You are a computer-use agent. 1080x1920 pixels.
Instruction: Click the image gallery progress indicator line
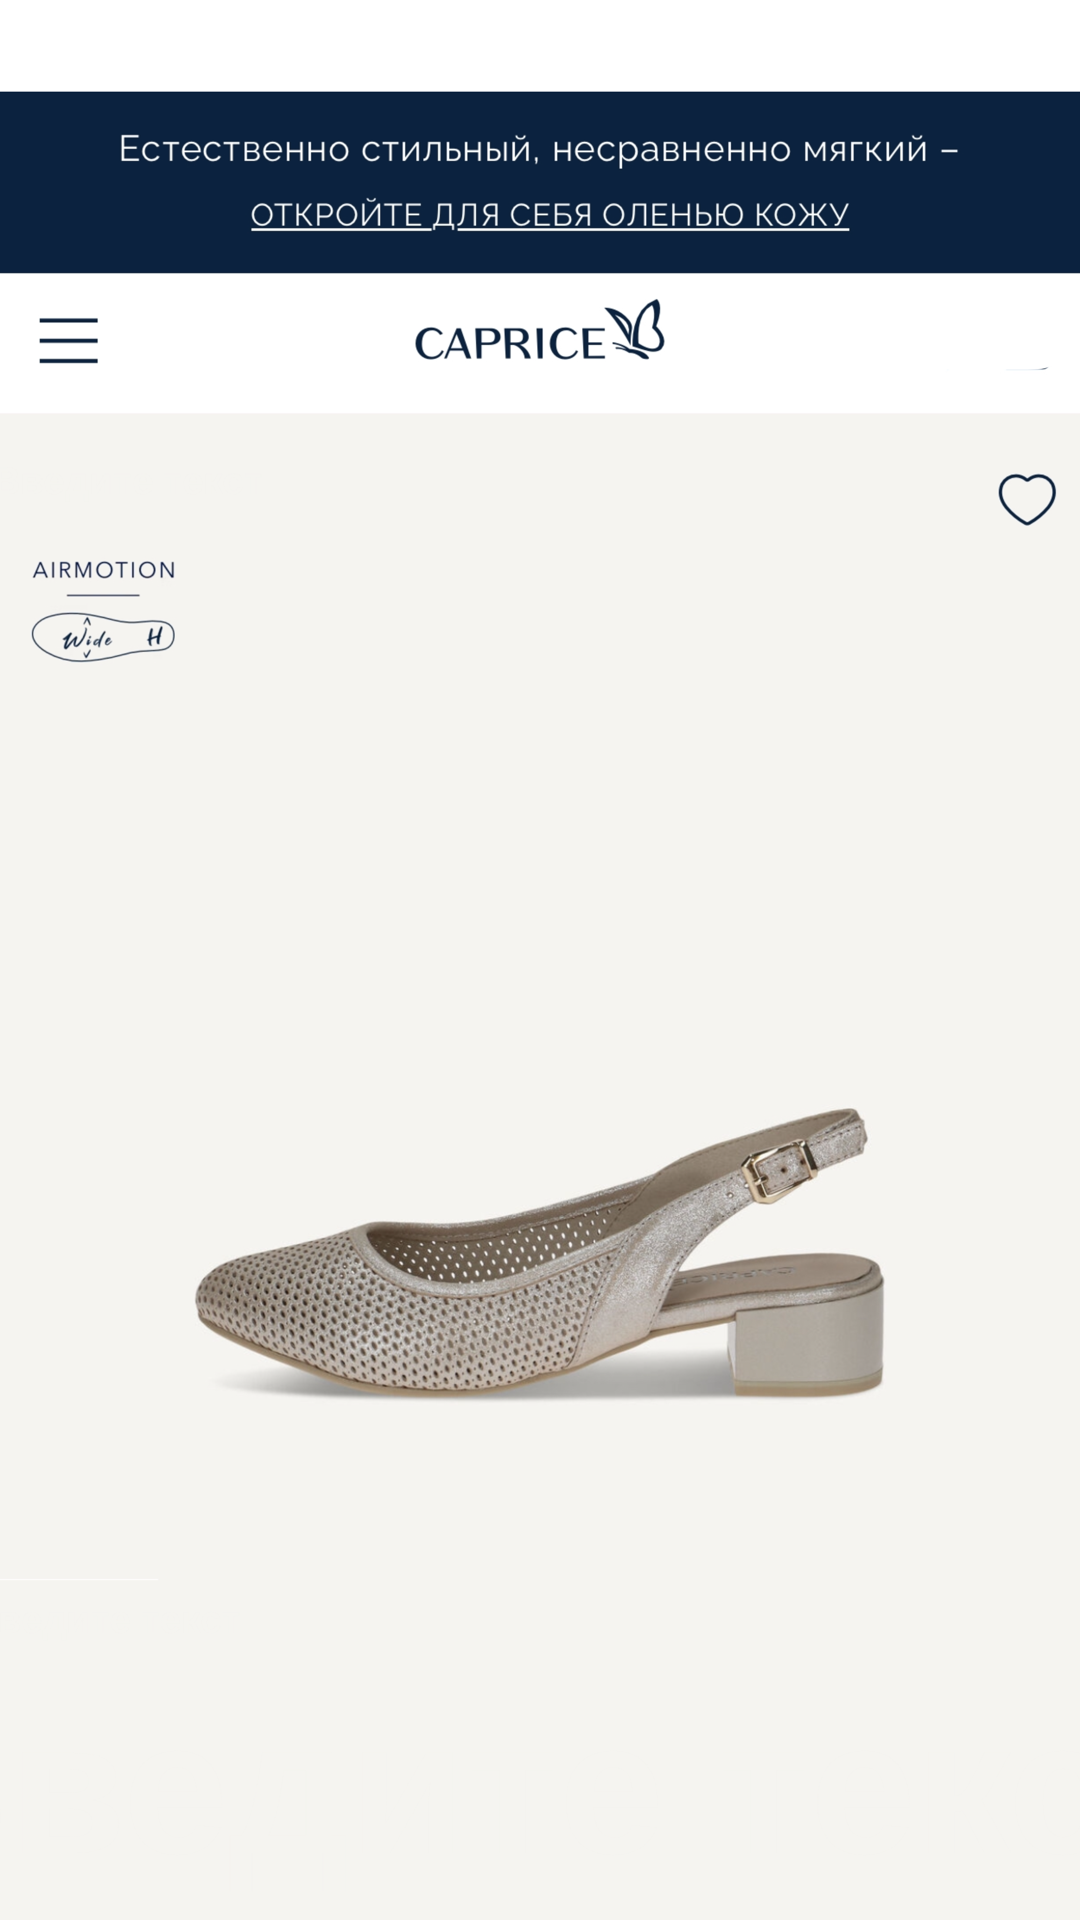pos(79,1579)
